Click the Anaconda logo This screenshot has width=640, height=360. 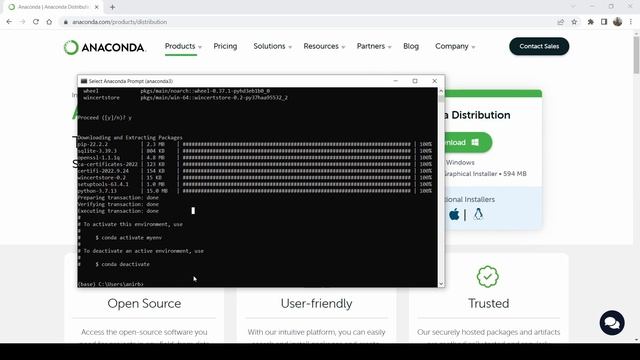105,47
